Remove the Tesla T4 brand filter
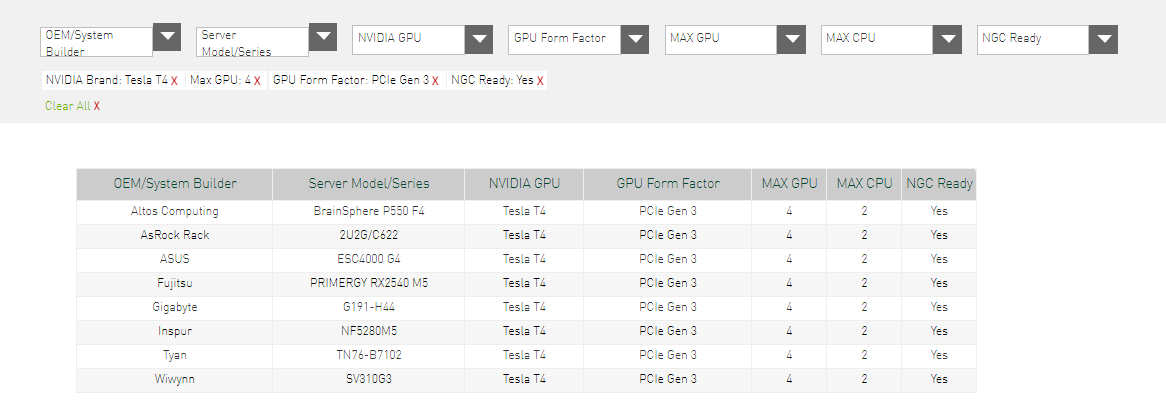1166x419 pixels. tap(174, 81)
